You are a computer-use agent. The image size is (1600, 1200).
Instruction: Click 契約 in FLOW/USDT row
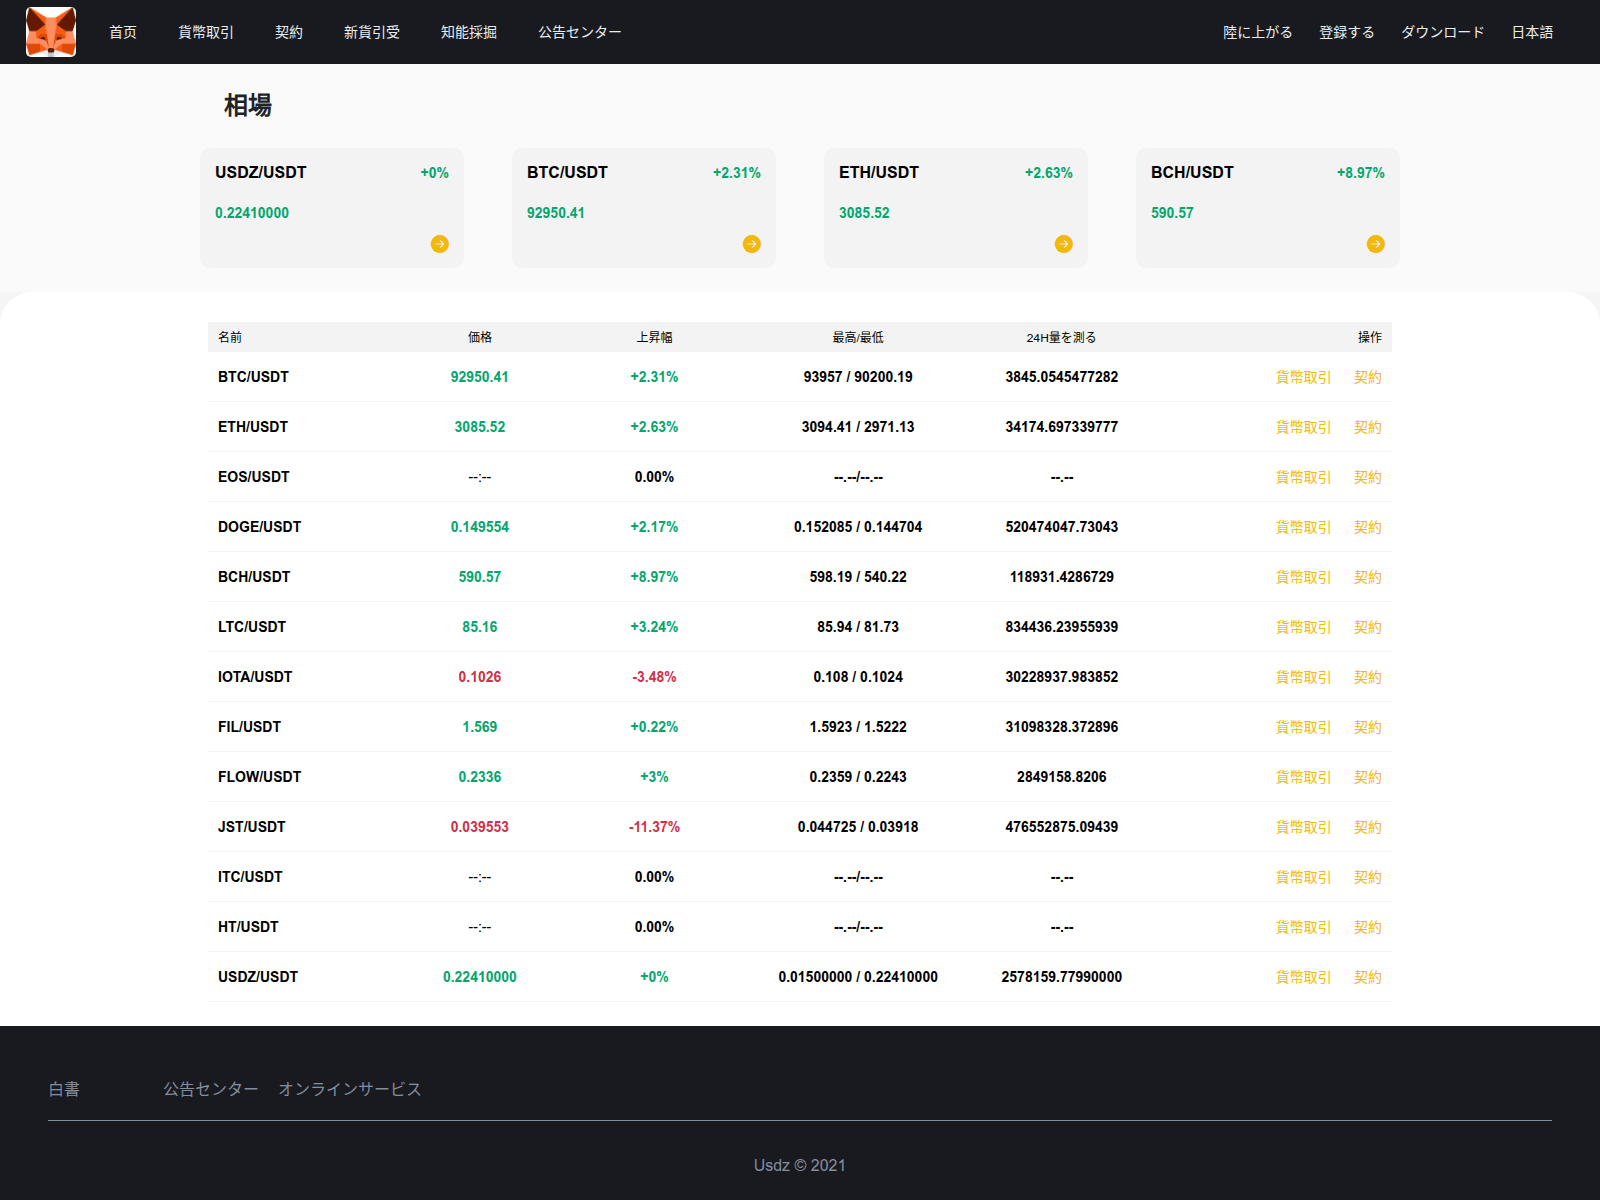1368,777
